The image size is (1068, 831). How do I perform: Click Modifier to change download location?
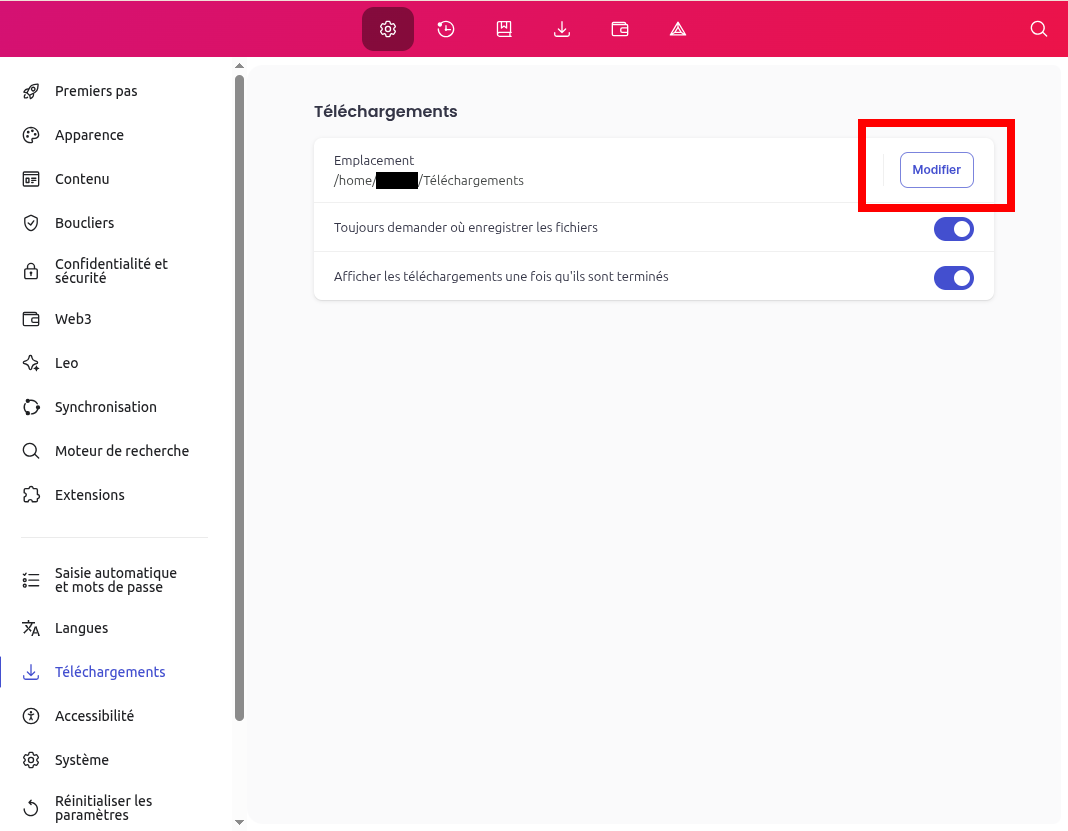coord(936,170)
